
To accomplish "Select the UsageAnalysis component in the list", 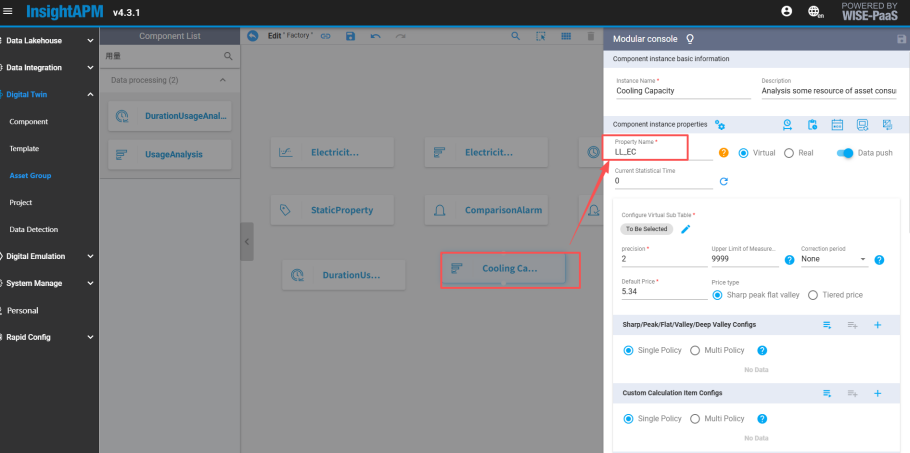I will tap(170, 155).
